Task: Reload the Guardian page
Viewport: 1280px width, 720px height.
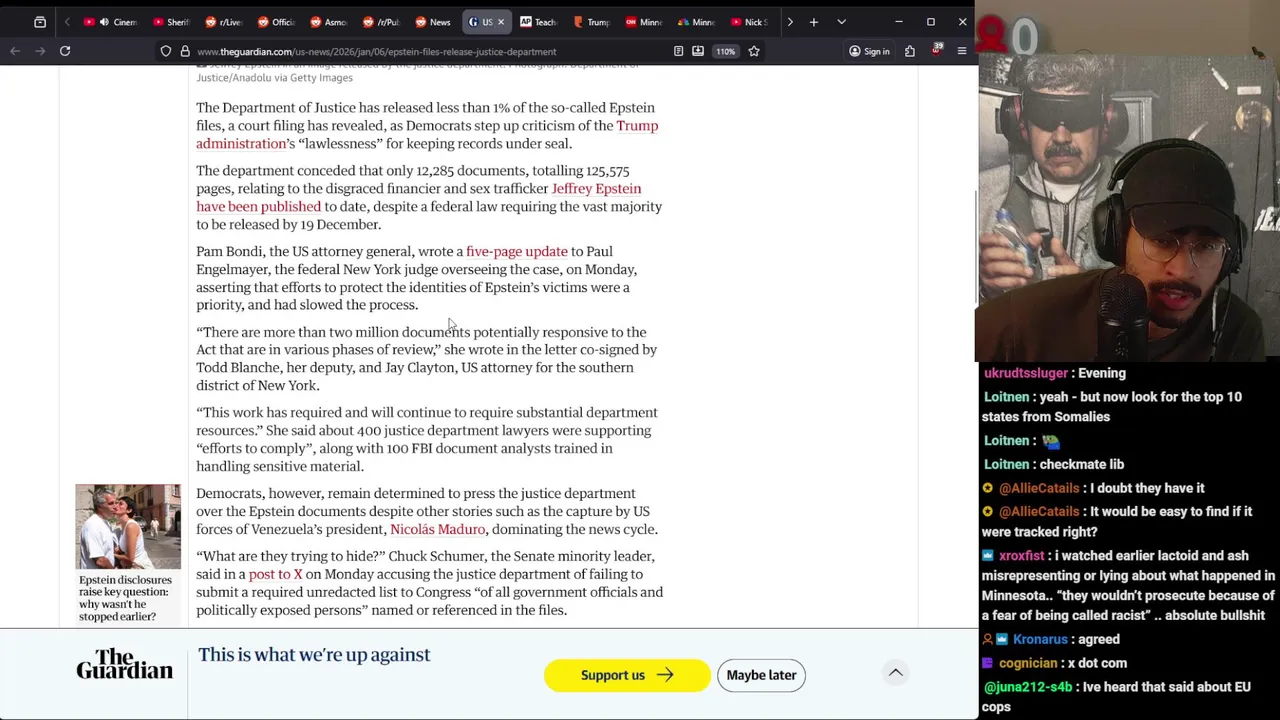Action: pyautogui.click(x=65, y=51)
